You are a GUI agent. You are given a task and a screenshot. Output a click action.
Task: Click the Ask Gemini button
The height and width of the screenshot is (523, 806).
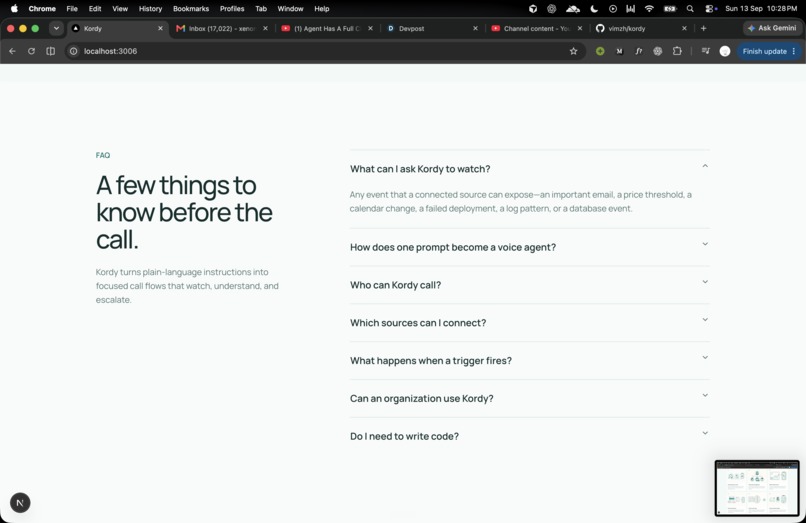pos(772,28)
